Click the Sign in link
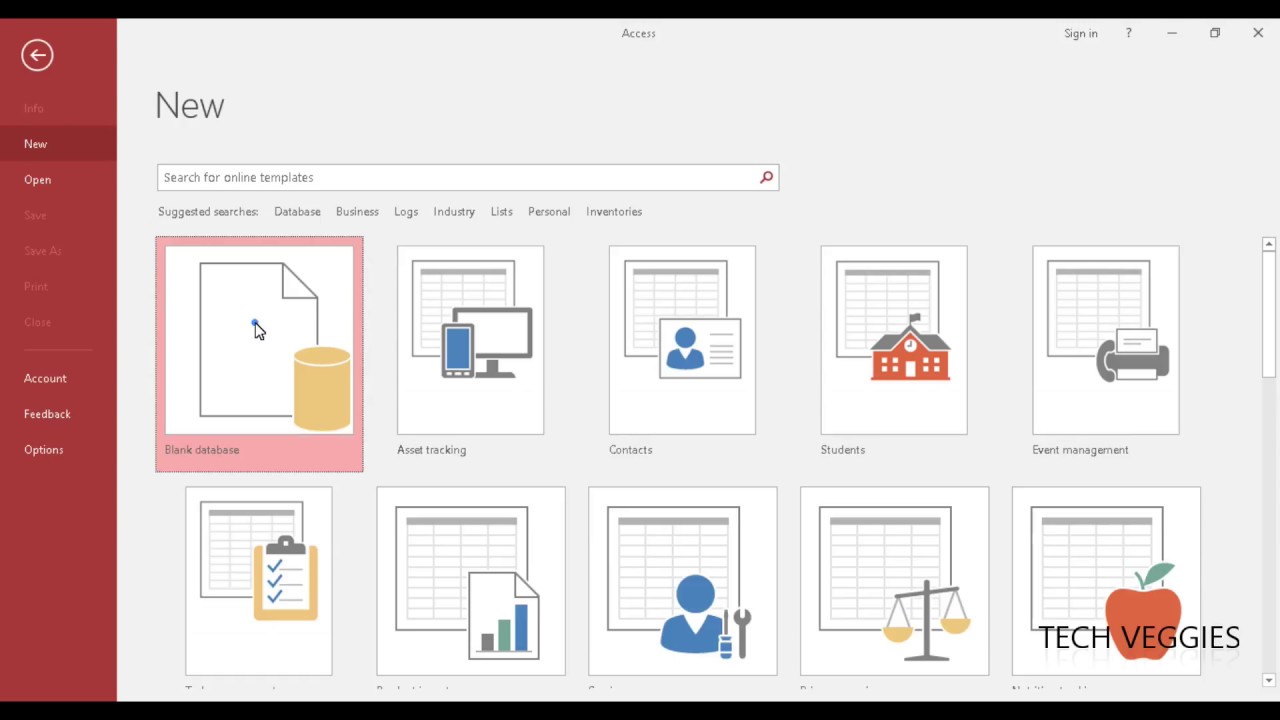 click(x=1081, y=33)
